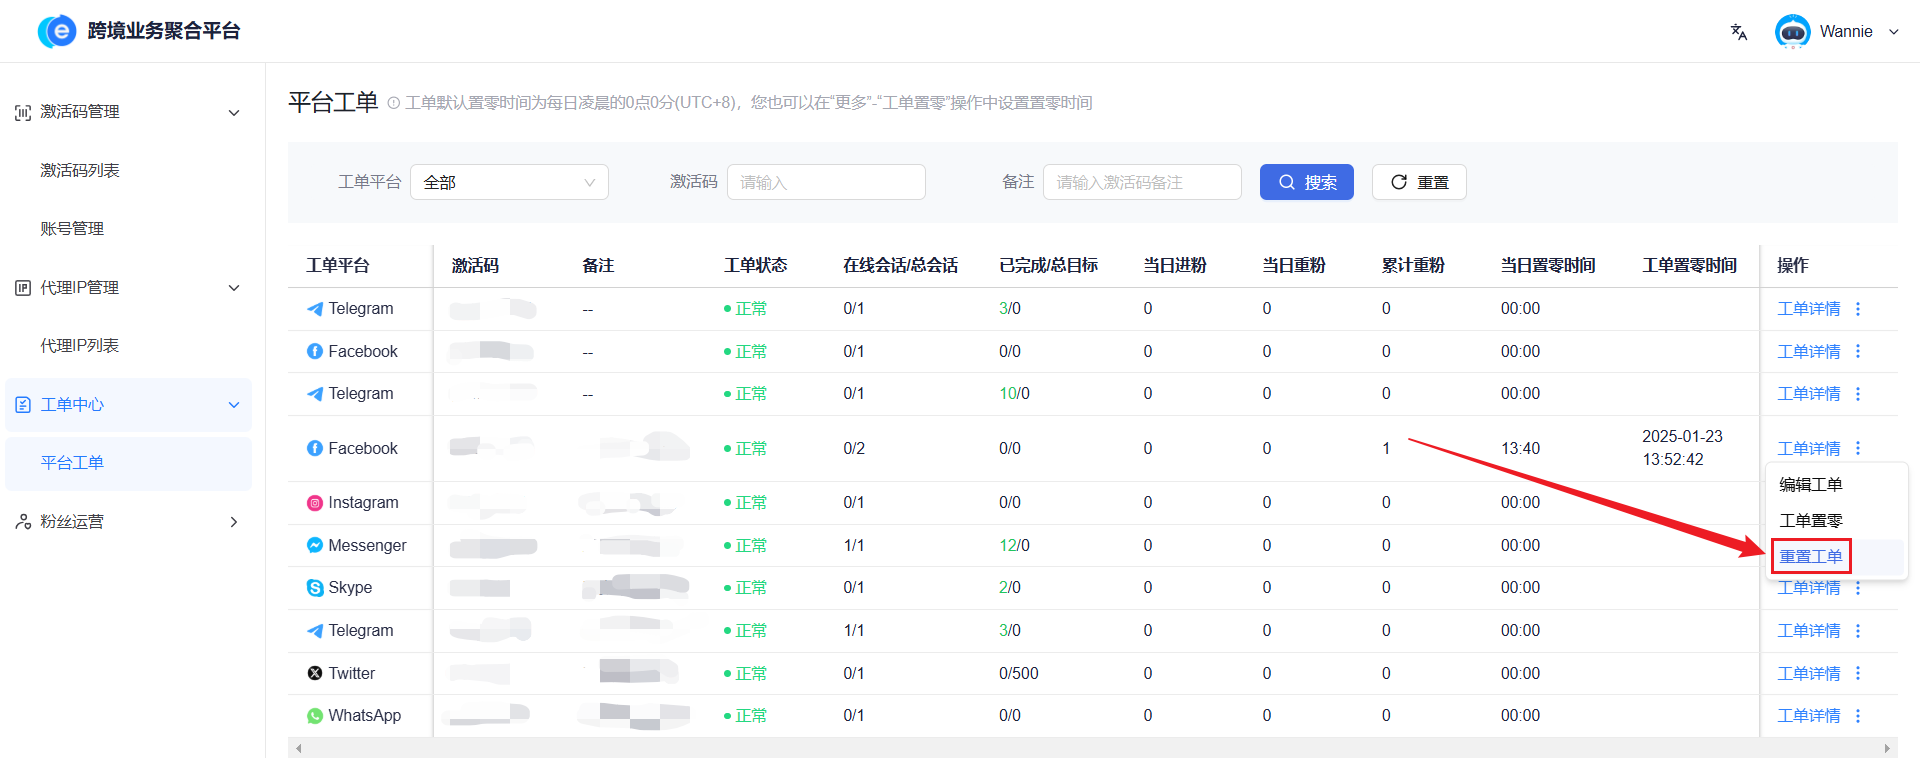Click three-dot menu for Skype row
Image resolution: width=1920 pixels, height=758 pixels.
pos(1858,589)
